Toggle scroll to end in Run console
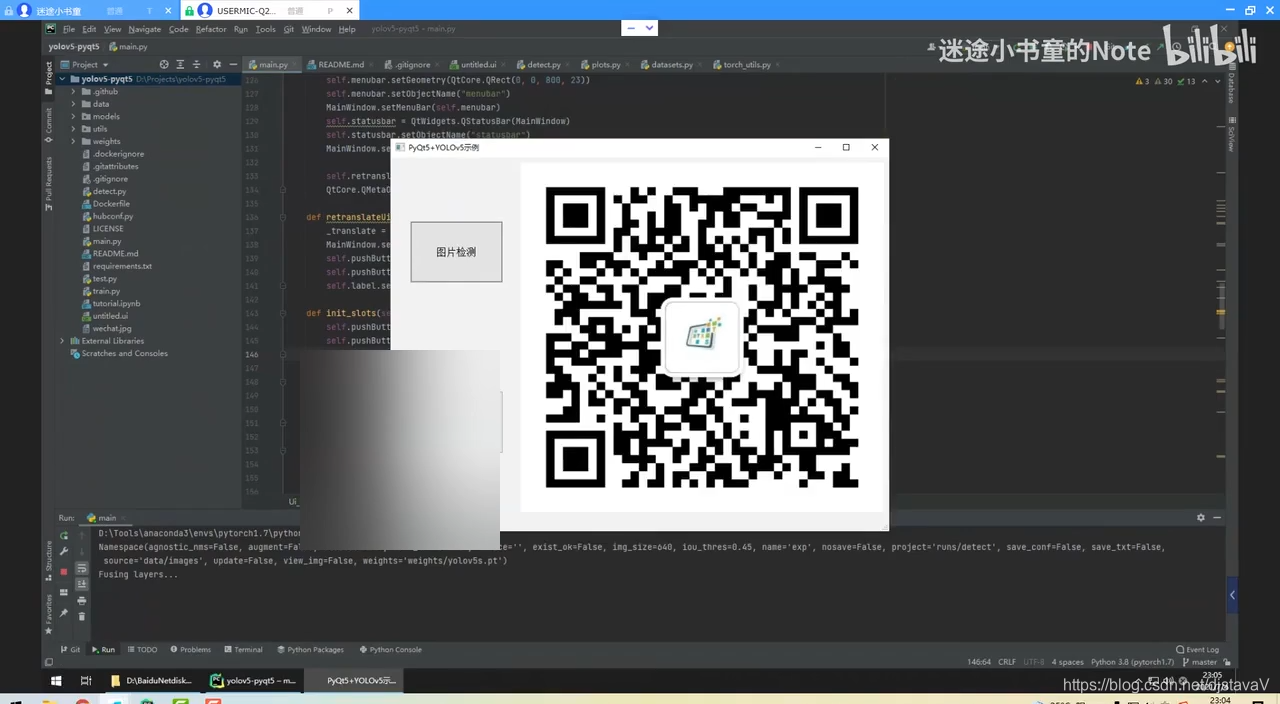Viewport: 1280px width, 704px height. pos(82,584)
